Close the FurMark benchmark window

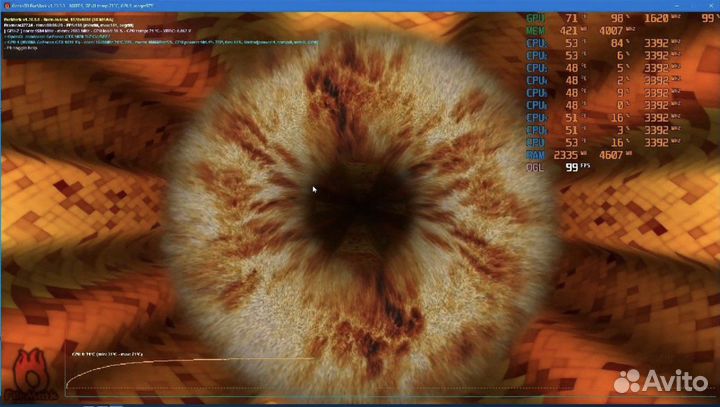tap(709, 4)
